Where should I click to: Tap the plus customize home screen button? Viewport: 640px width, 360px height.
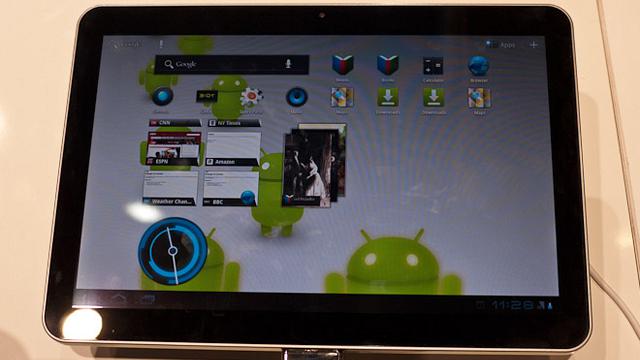pyautogui.click(x=533, y=44)
